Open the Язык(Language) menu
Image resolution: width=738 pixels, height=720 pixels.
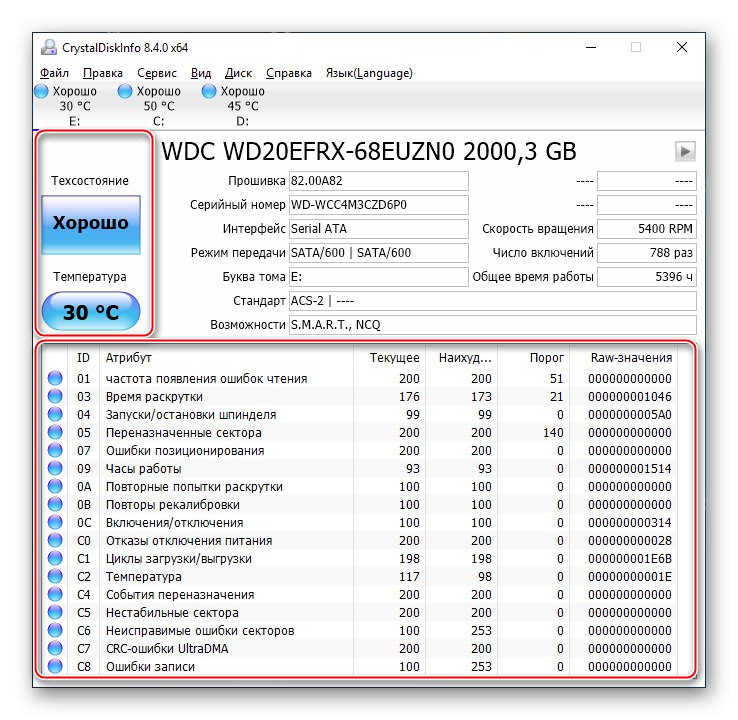click(369, 73)
